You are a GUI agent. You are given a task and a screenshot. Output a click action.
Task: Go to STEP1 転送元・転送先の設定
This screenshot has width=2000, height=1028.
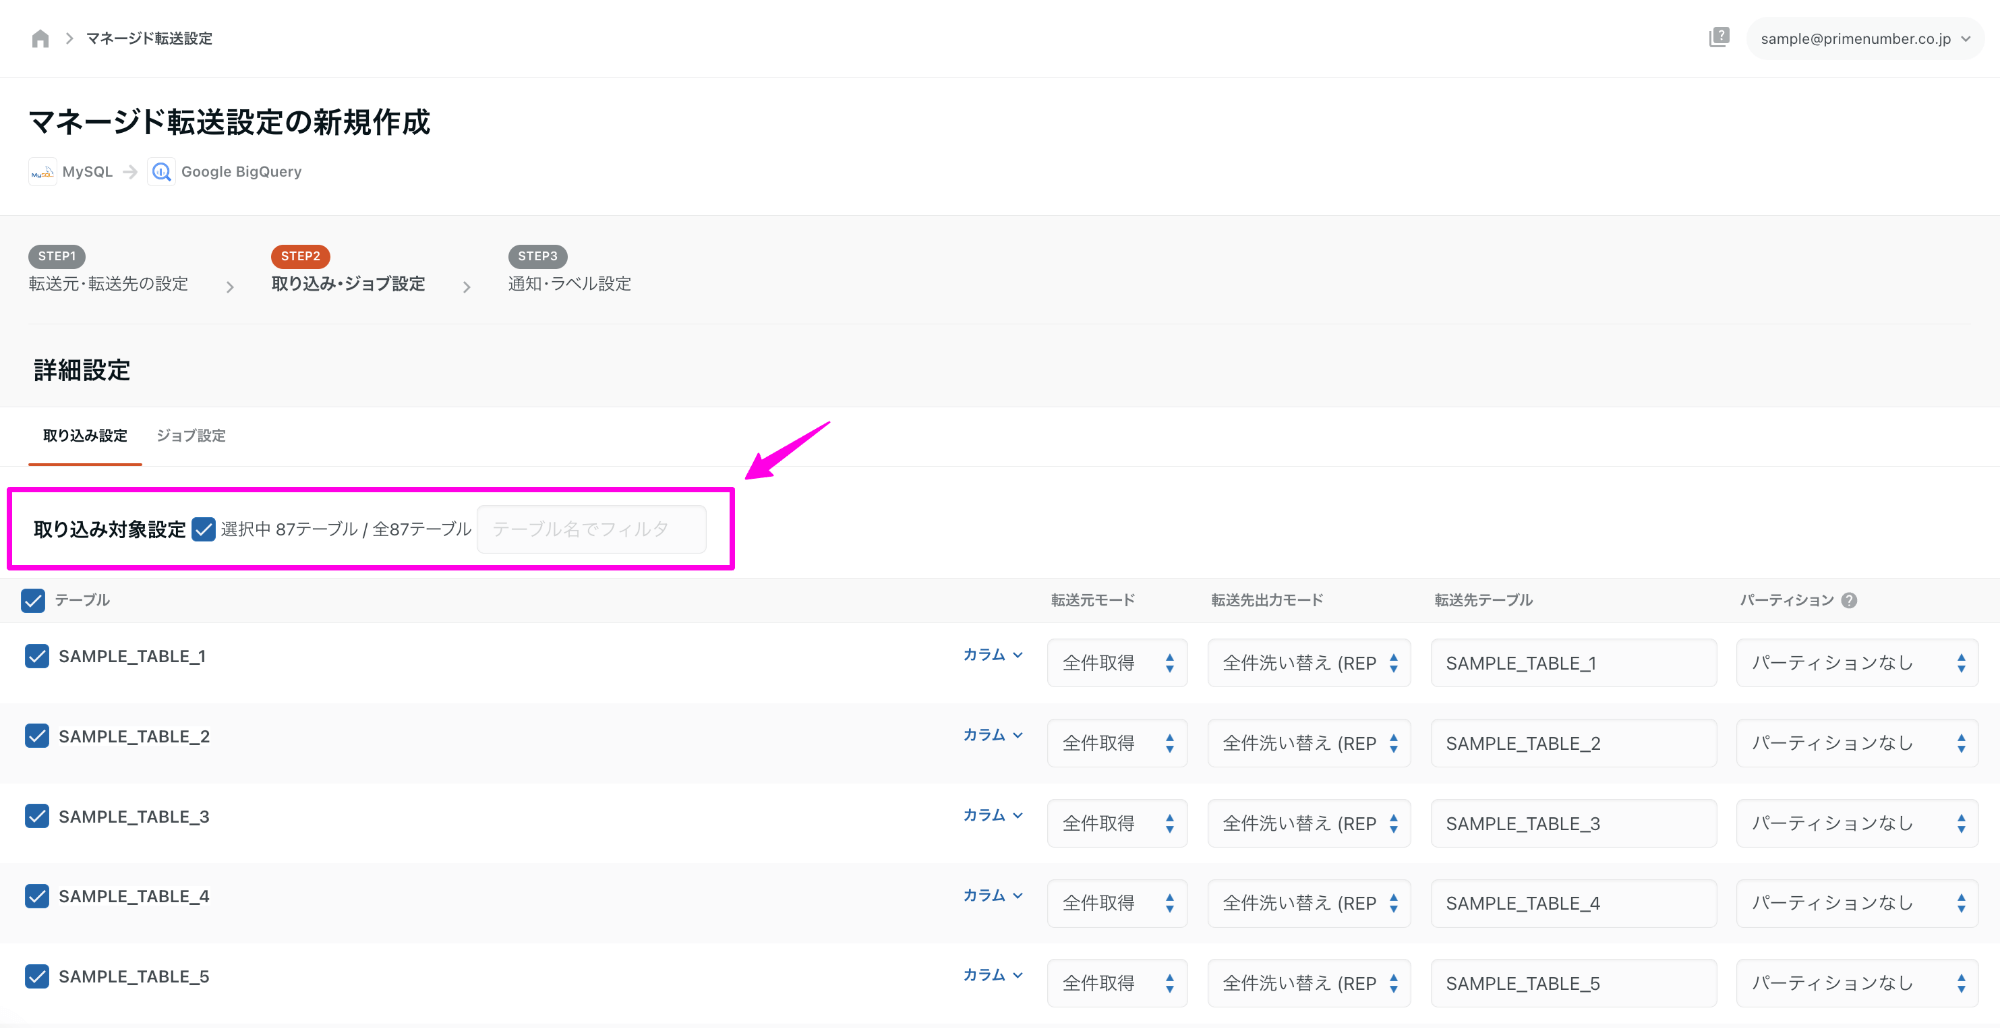coord(108,270)
